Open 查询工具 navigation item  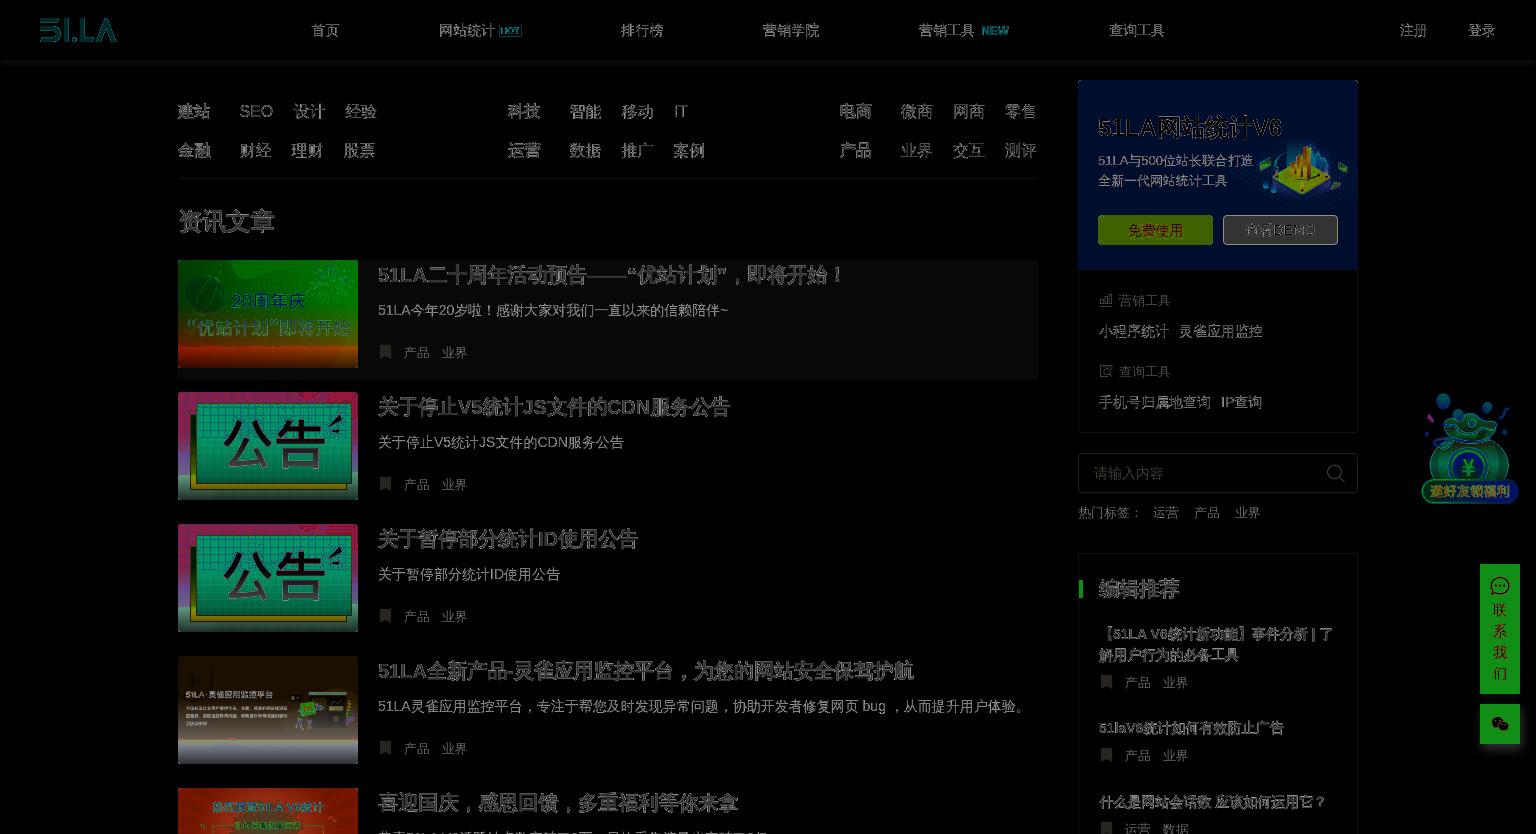pos(1137,30)
